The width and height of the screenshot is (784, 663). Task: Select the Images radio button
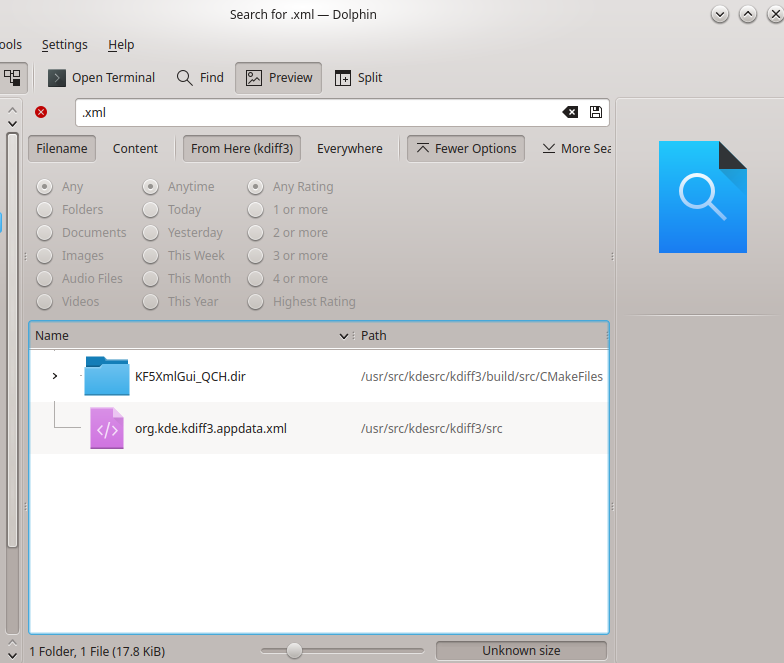point(44,256)
